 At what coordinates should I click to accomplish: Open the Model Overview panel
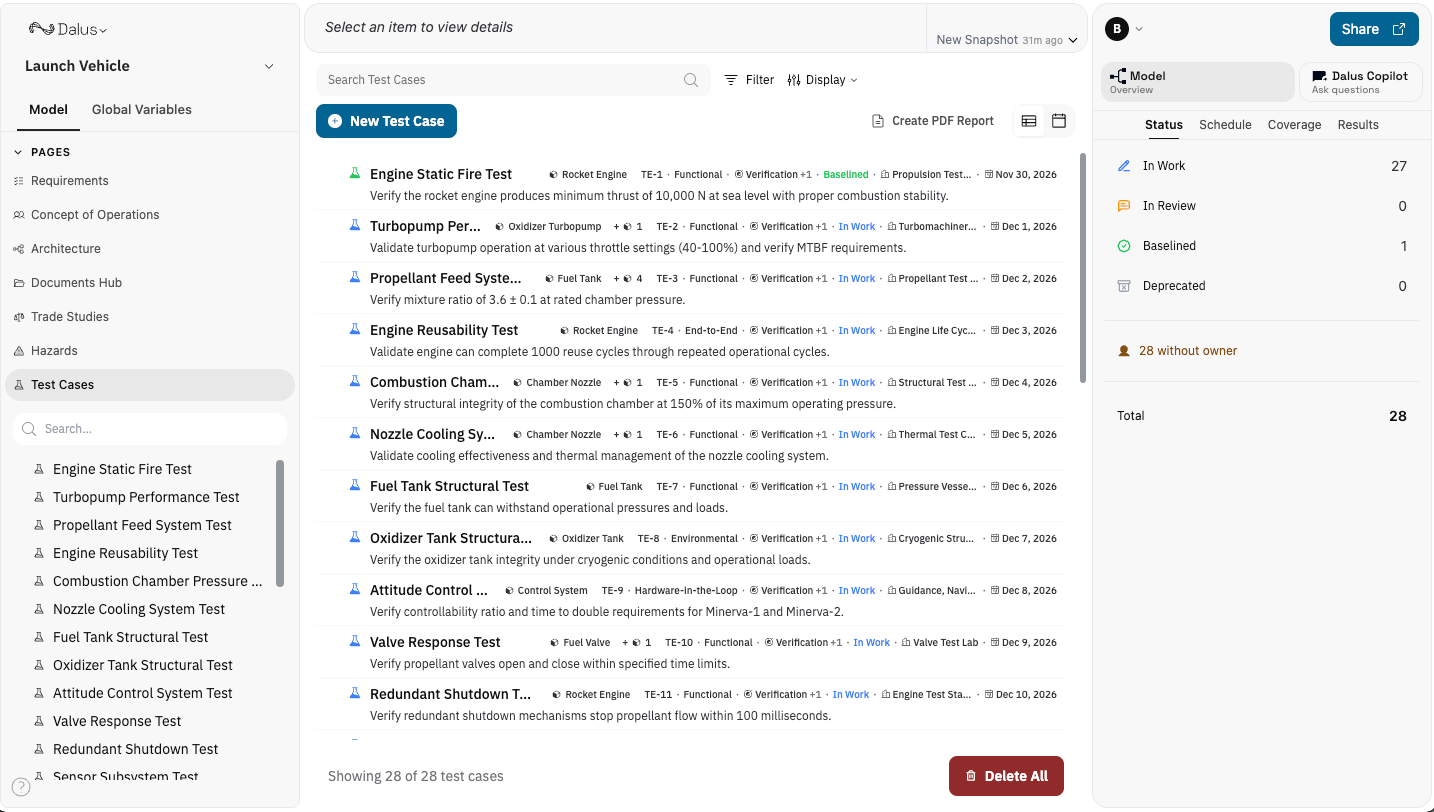pos(1197,82)
